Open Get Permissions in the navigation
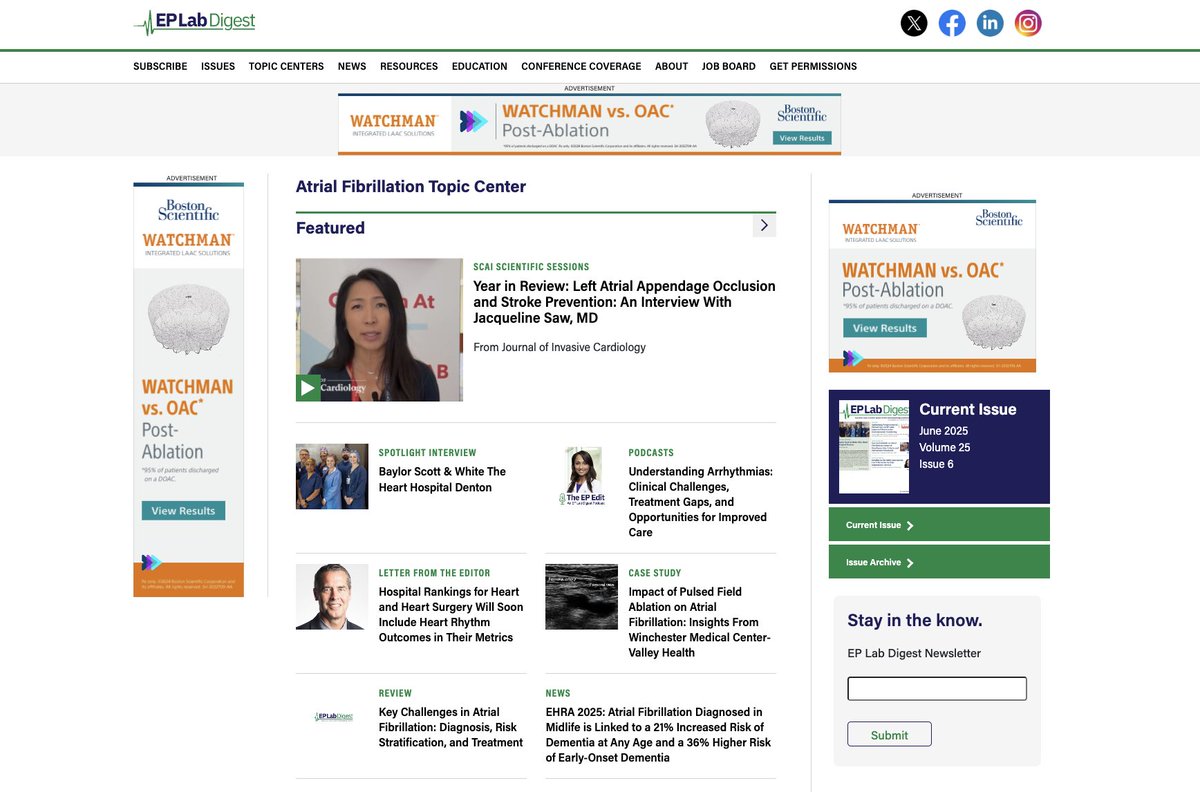The width and height of the screenshot is (1200, 792). click(x=813, y=66)
